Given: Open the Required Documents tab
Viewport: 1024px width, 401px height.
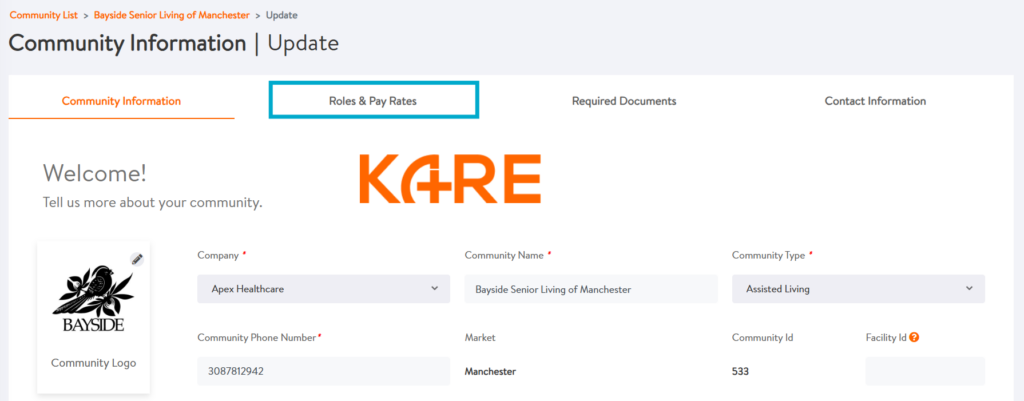Looking at the screenshot, I should pyautogui.click(x=624, y=101).
